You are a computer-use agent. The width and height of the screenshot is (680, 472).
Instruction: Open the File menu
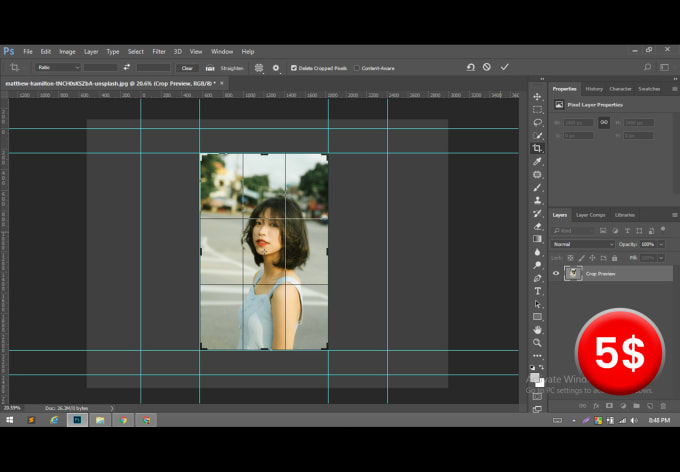[28, 52]
